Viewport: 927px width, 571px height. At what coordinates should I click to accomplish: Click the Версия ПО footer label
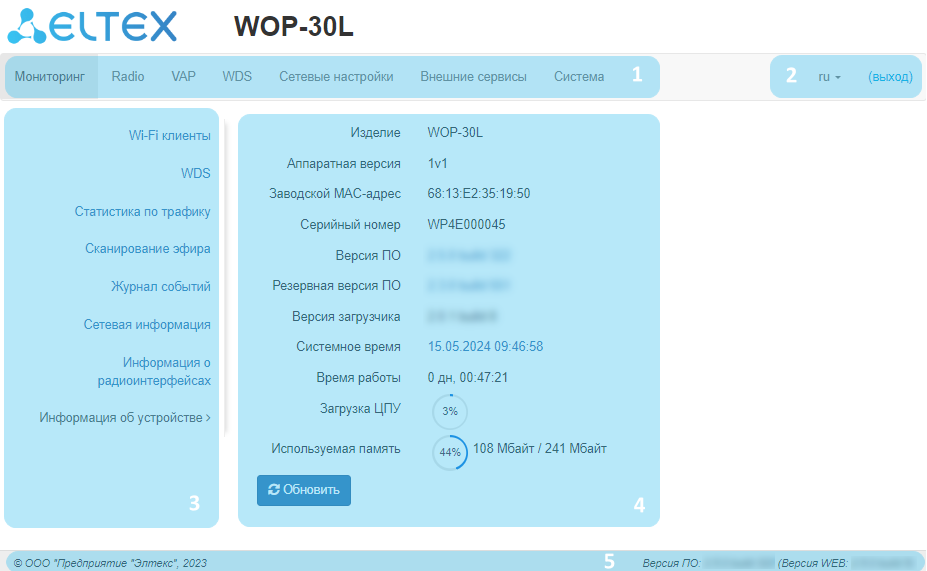click(672, 563)
